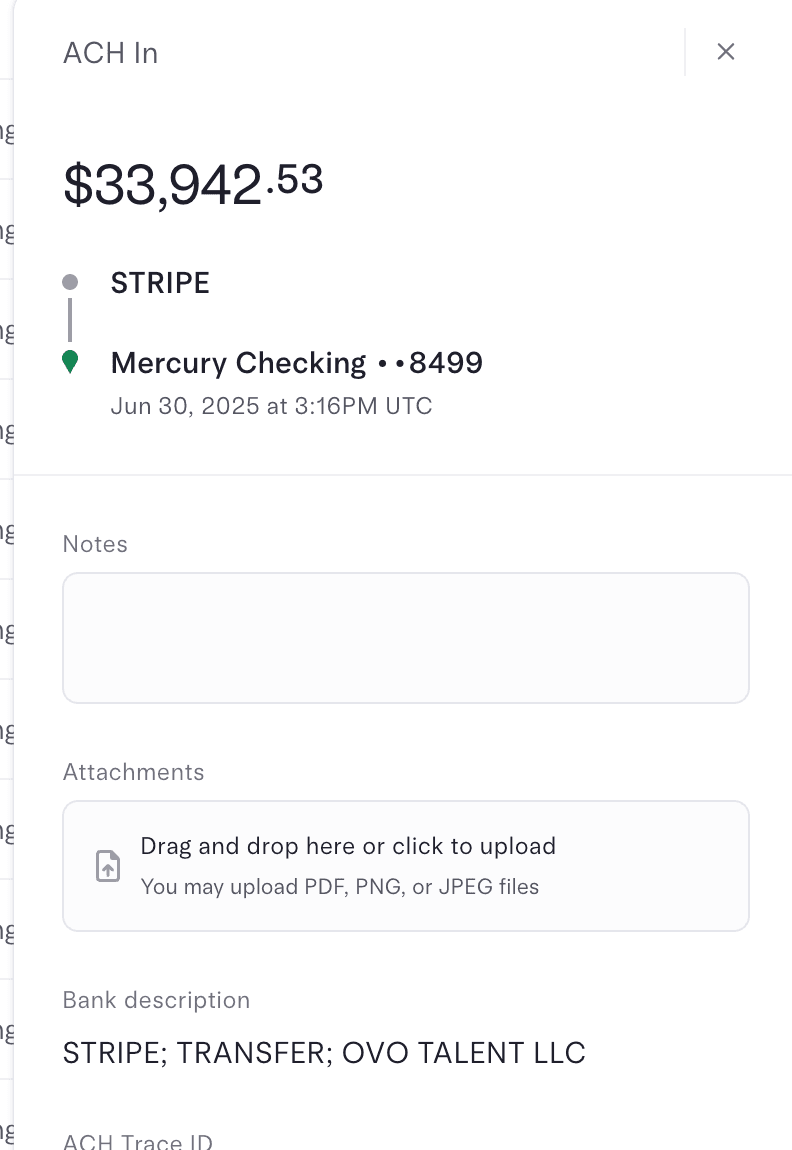Click the masked account digits 8499
792x1150 pixels.
pos(446,362)
